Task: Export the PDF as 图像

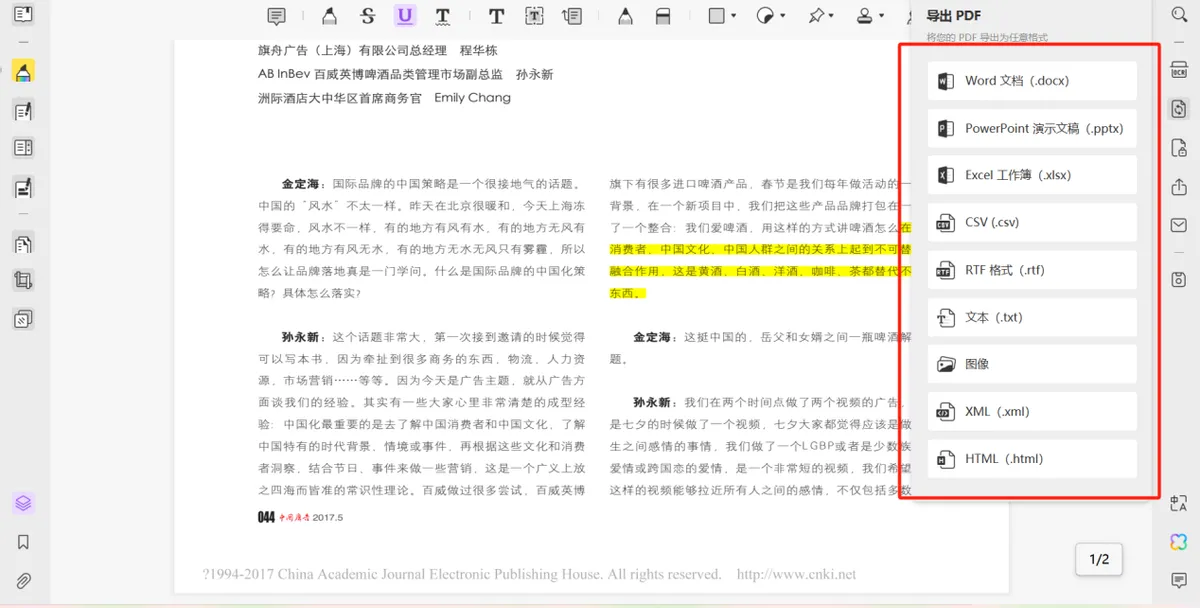Action: 1032,364
